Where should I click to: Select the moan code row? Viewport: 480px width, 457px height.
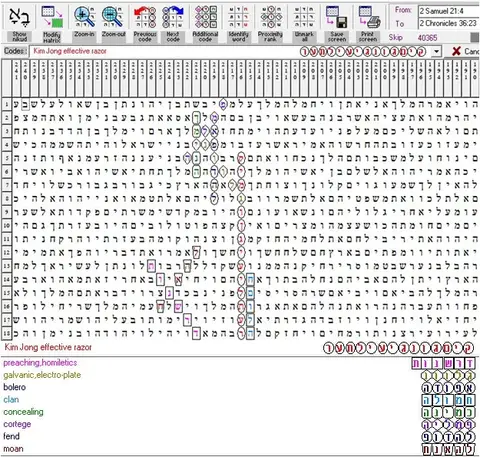240,449
